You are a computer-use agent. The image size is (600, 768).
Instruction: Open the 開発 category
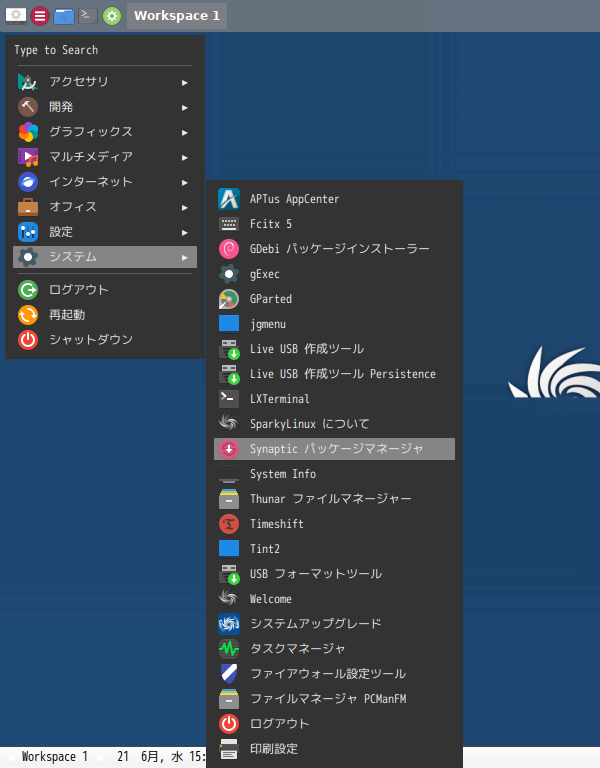click(x=105, y=107)
